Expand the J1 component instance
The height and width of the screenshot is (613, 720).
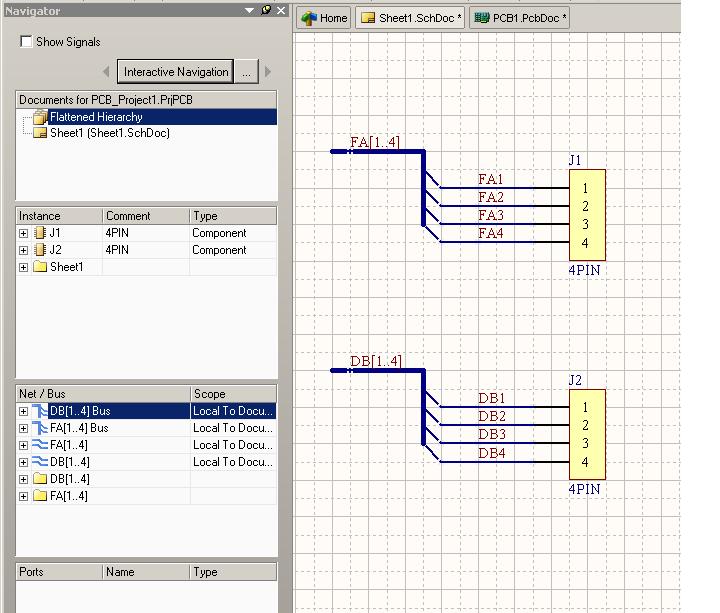point(24,234)
